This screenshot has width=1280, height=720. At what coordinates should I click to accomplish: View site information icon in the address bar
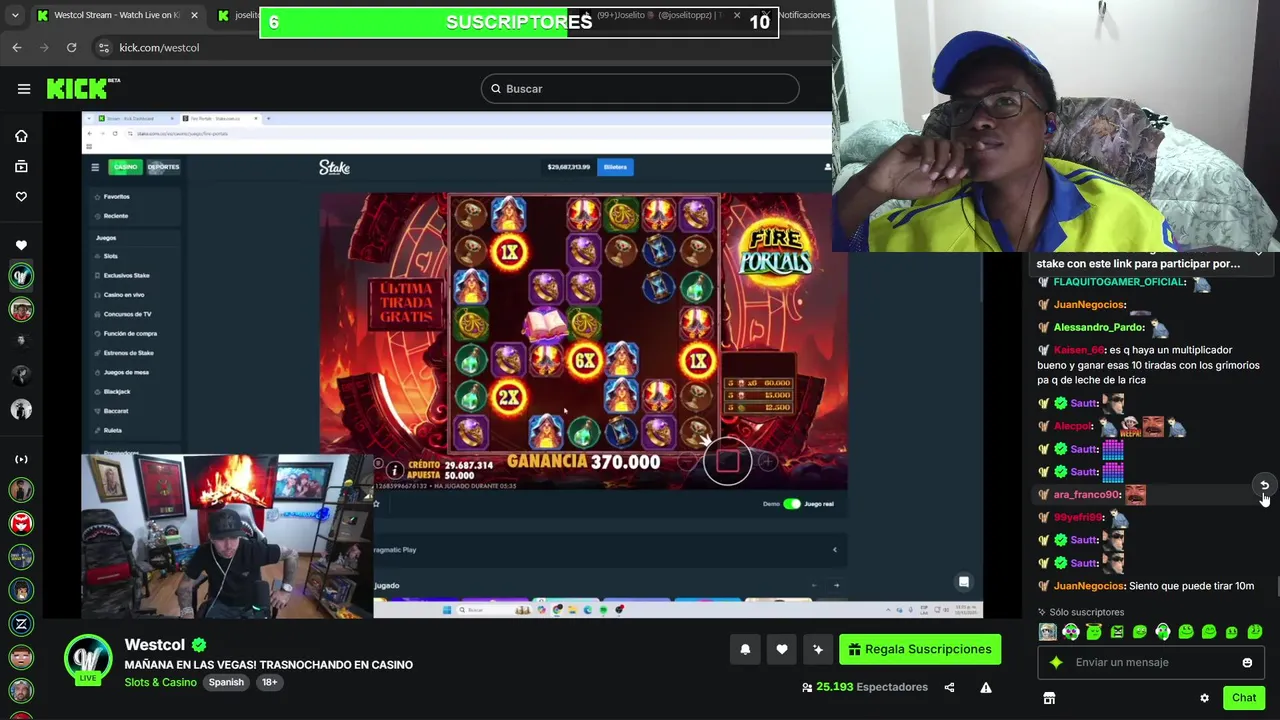pos(104,47)
